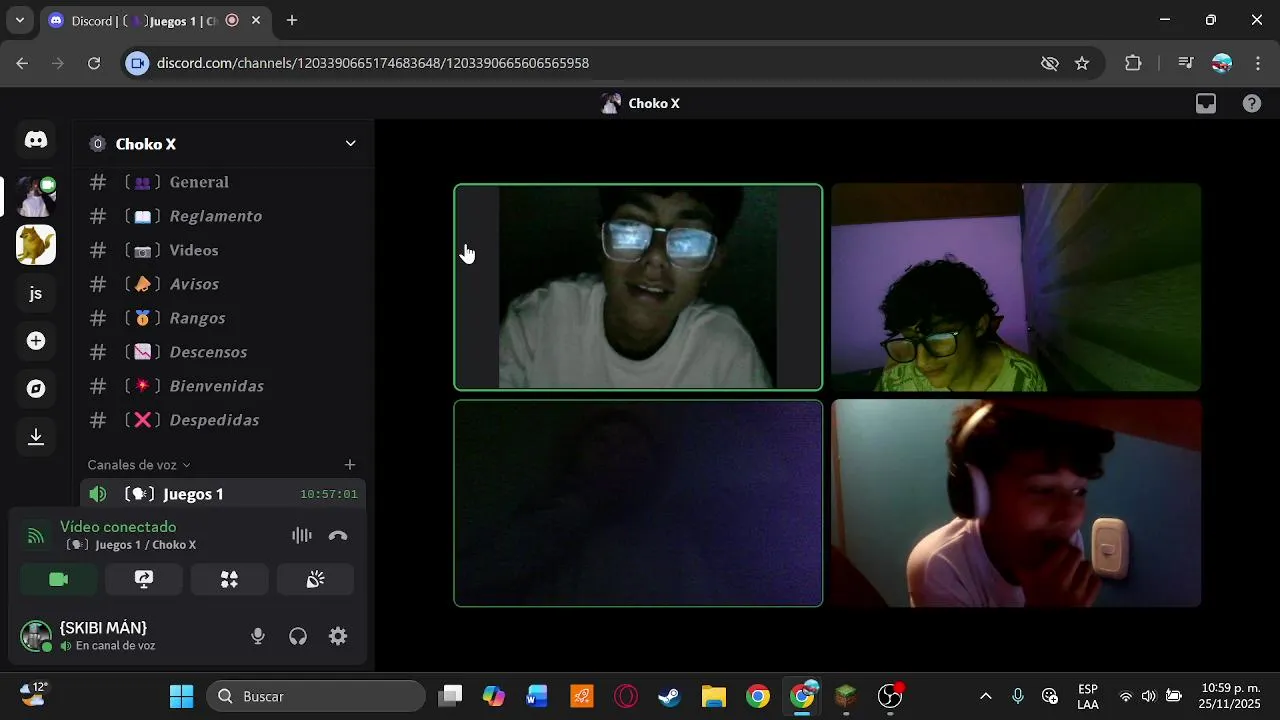This screenshot has height=720, width=1280.
Task: Open user settings gear
Action: (x=338, y=636)
